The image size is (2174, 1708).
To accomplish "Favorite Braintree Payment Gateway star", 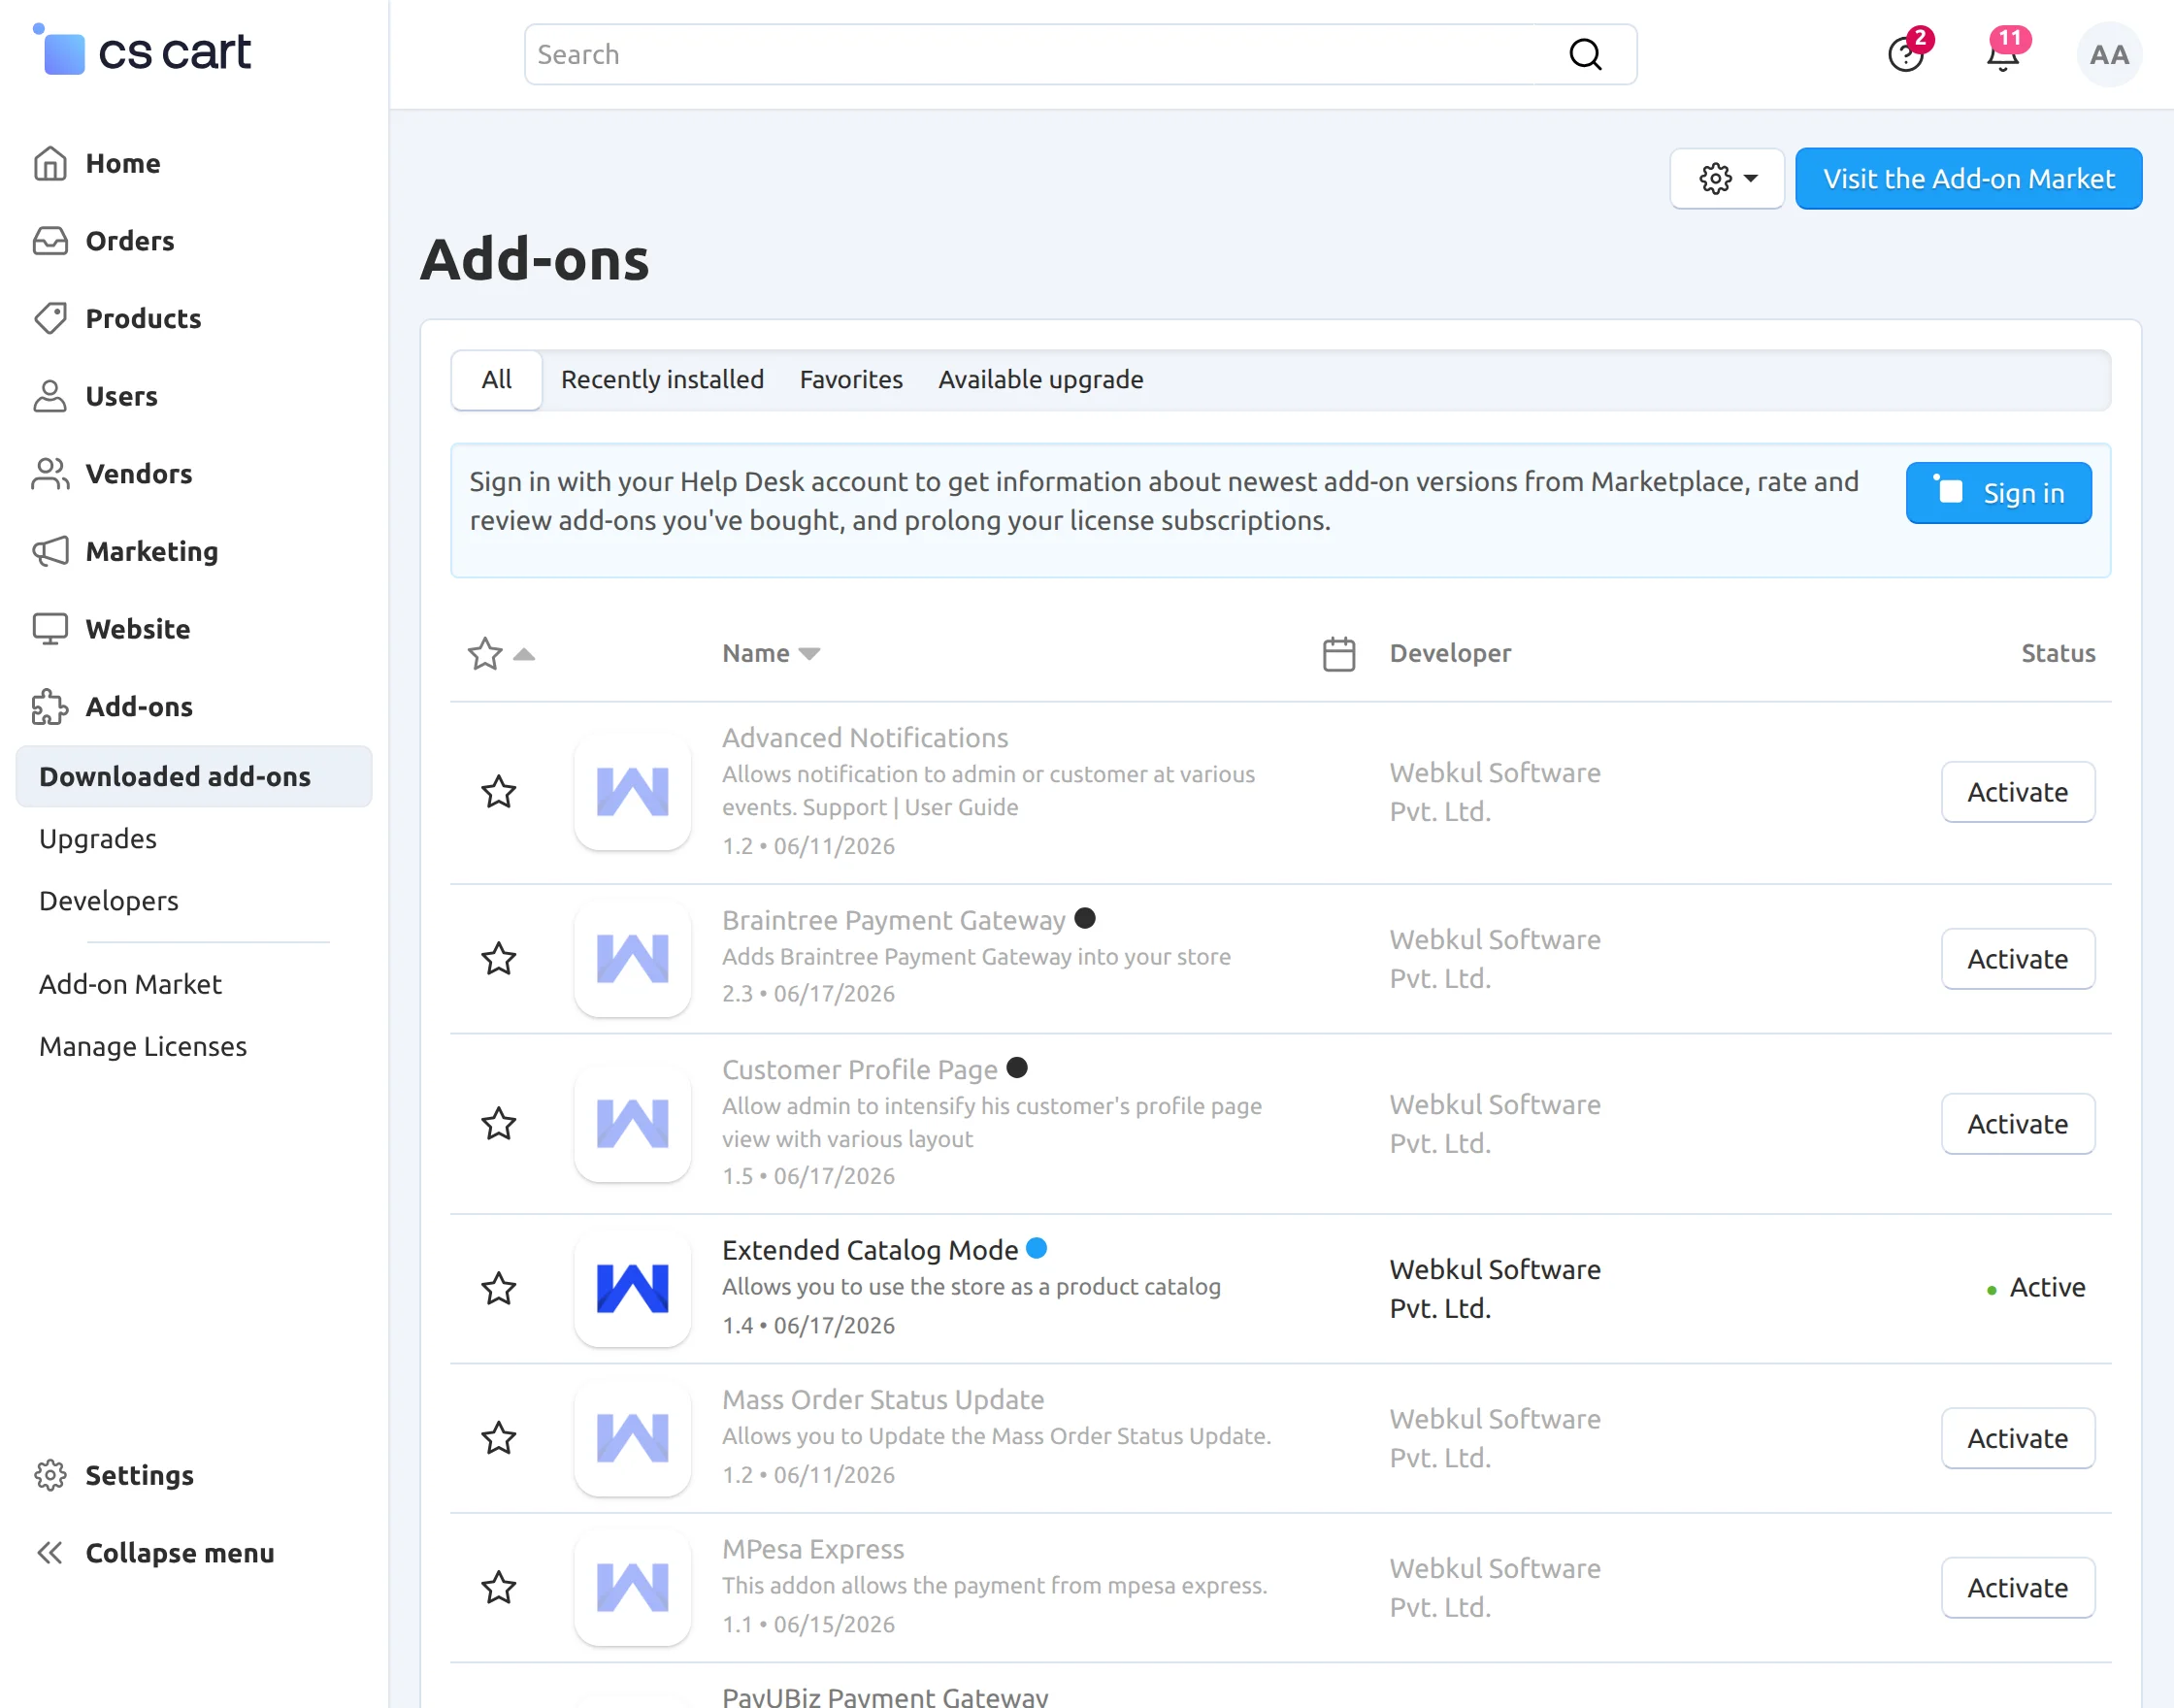I will (499, 959).
